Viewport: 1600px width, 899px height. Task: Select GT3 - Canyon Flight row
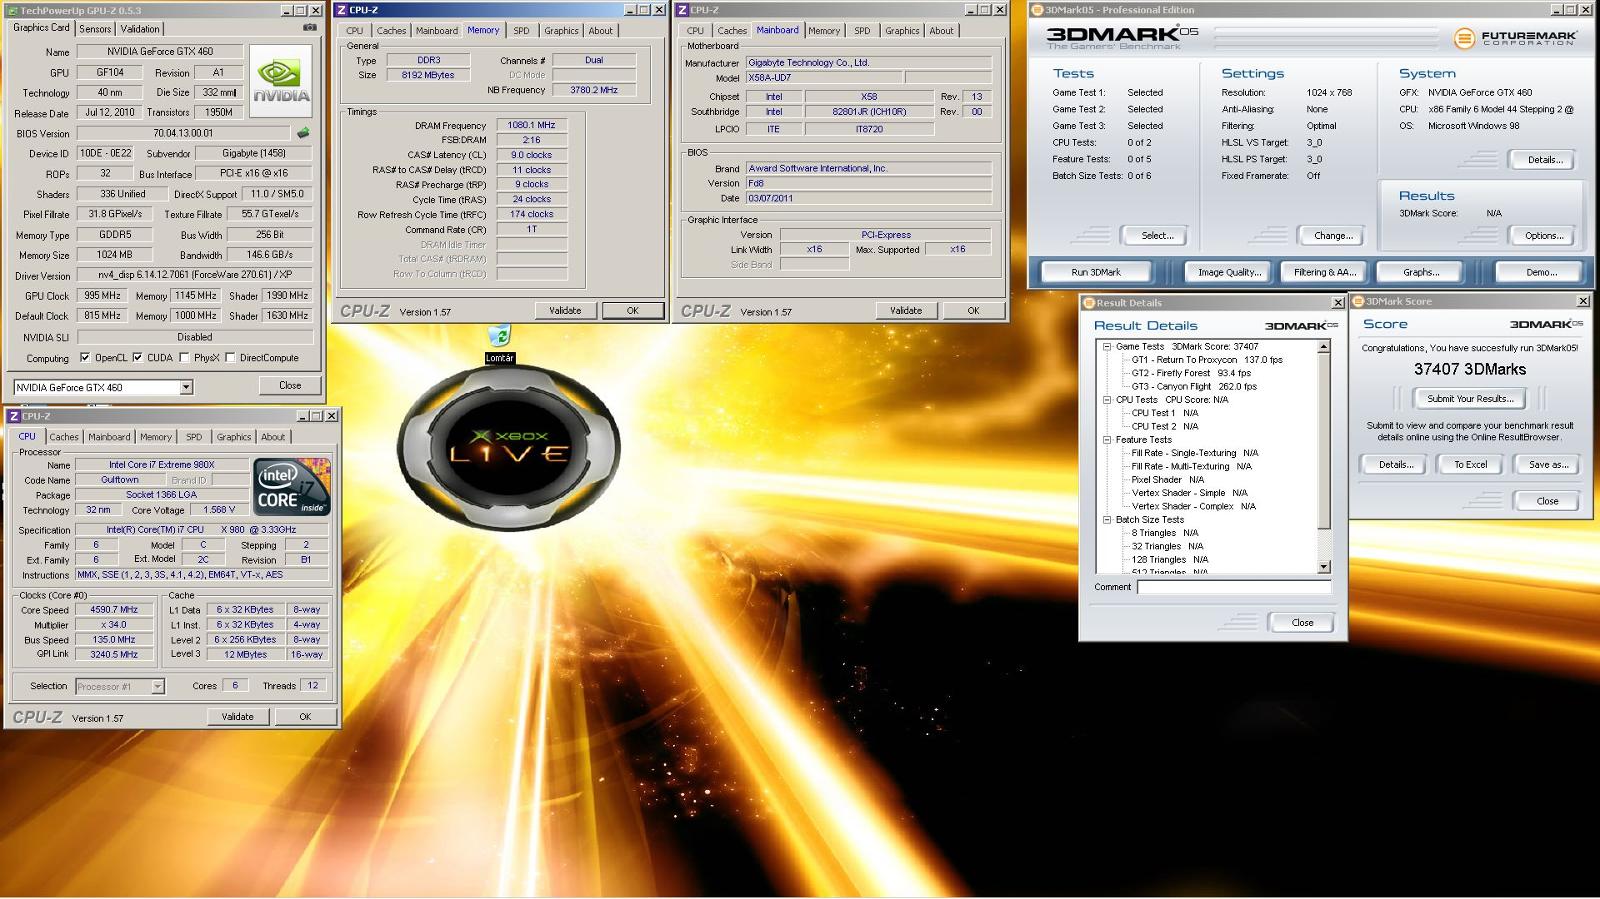point(1194,387)
